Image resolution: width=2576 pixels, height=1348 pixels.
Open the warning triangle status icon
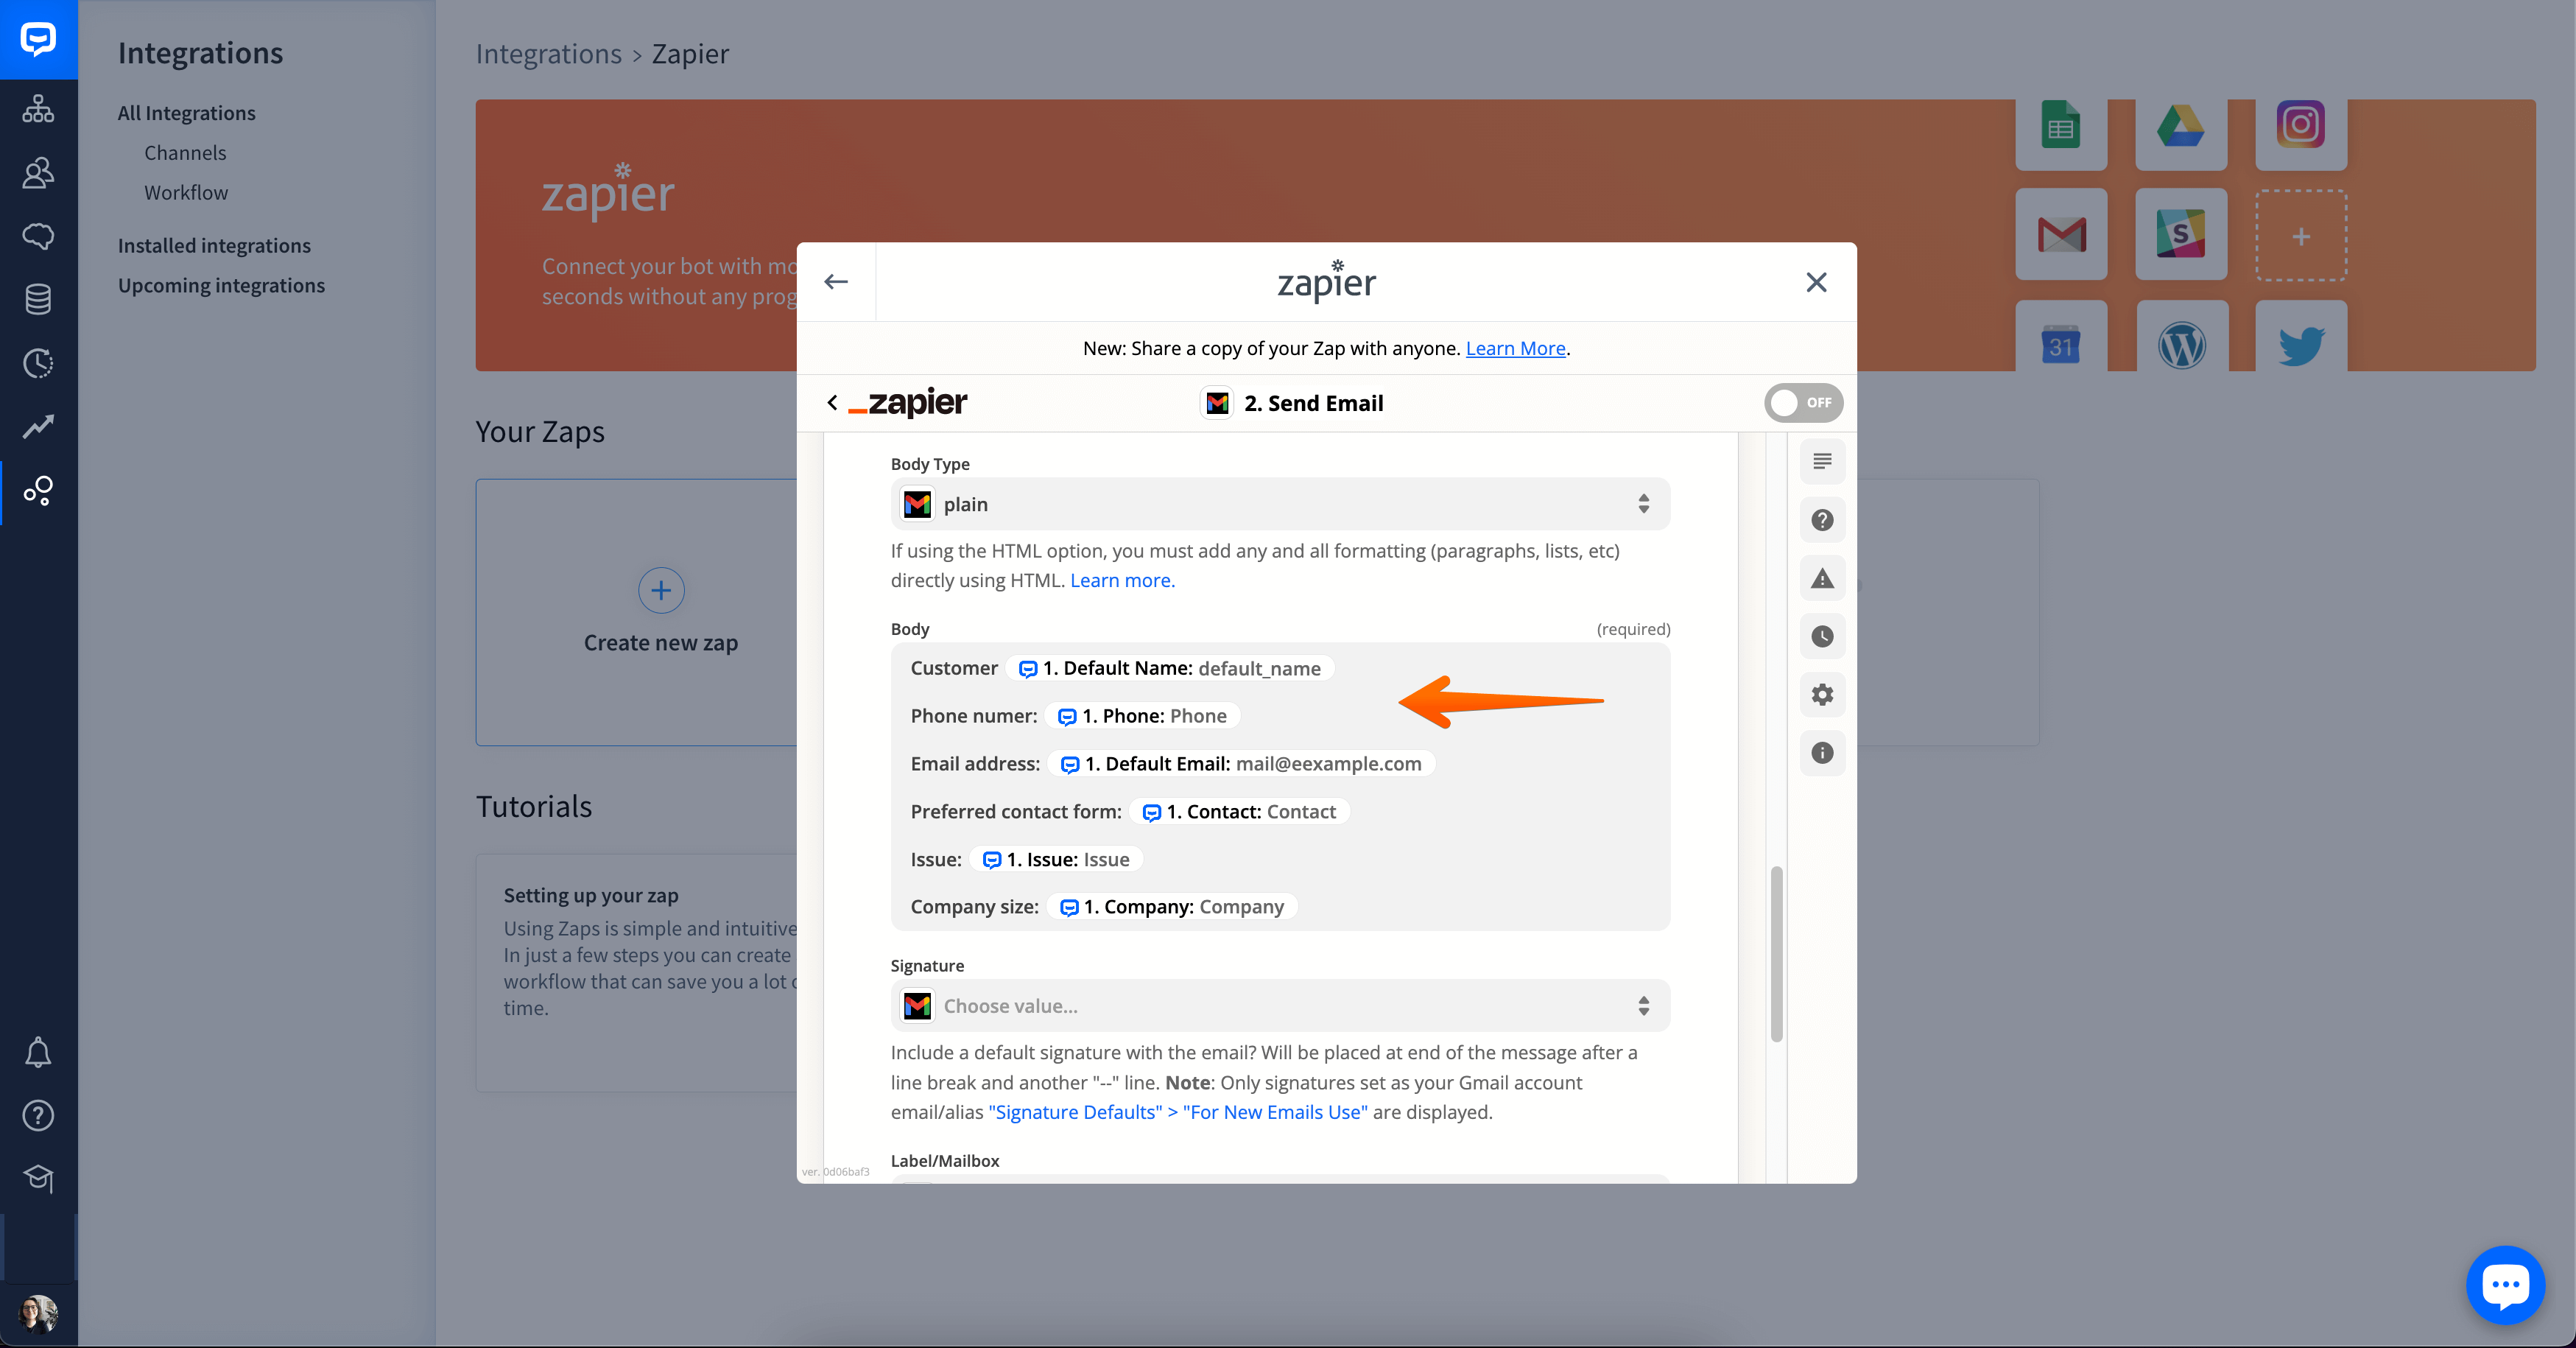[x=1822, y=578]
